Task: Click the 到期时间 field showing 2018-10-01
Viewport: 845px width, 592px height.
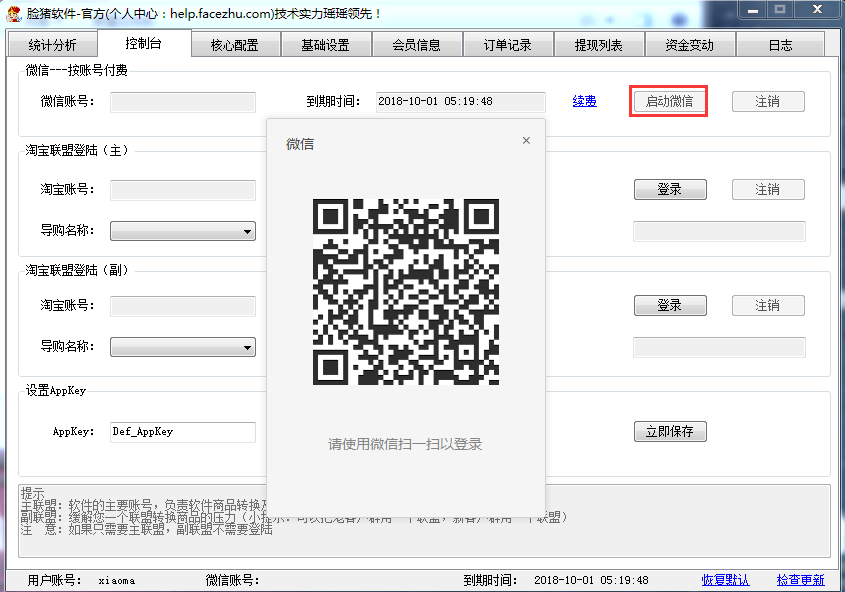Action: tap(461, 102)
